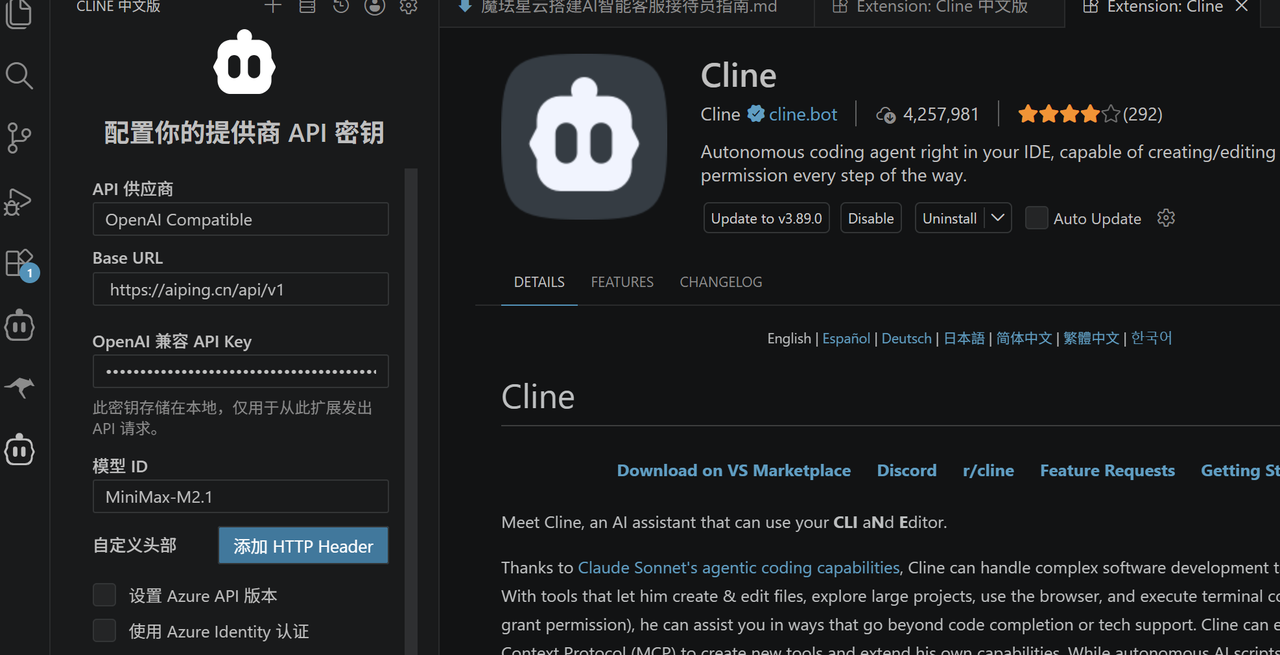Viewport: 1280px width, 655px height.
Task: Click the 模型 ID input field
Action: (x=240, y=496)
